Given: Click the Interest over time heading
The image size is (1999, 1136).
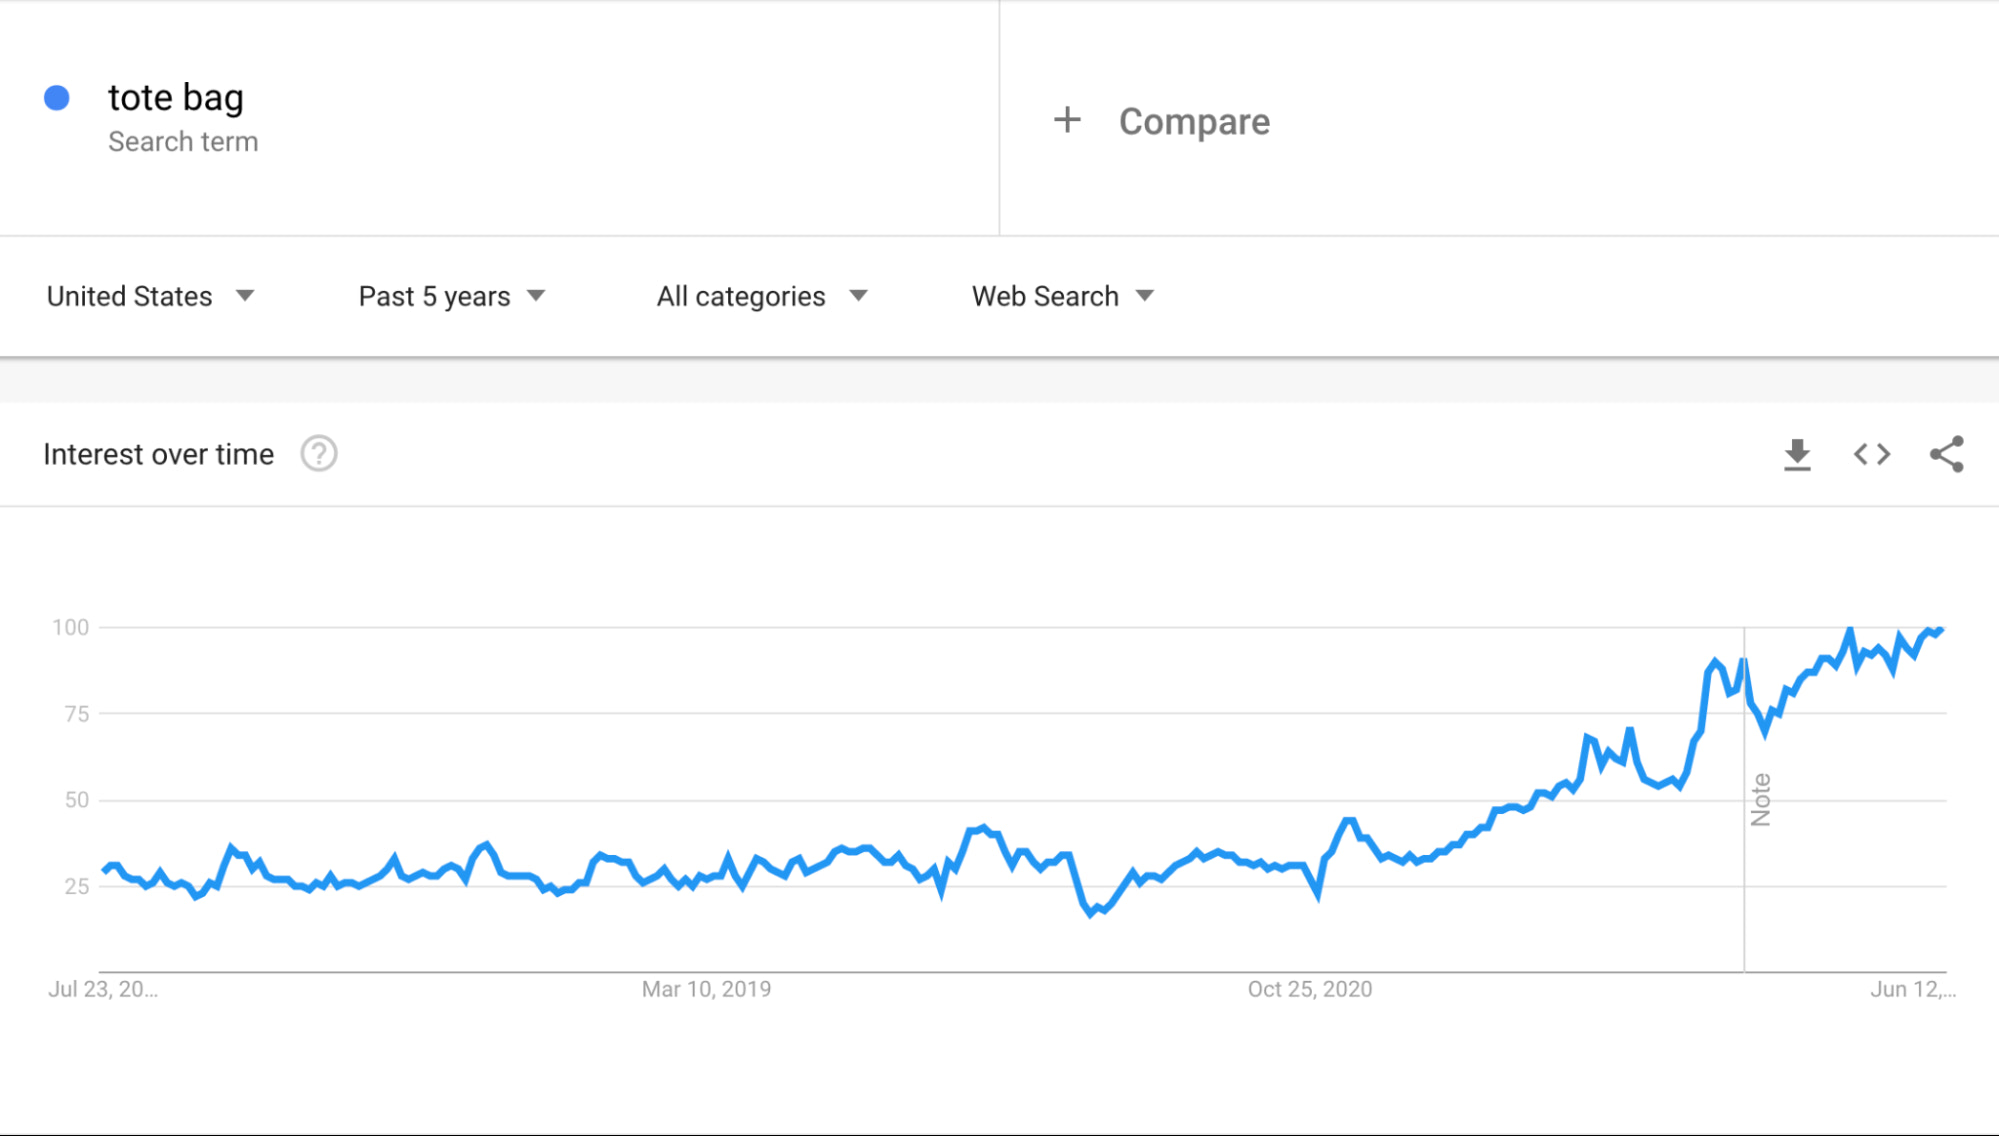Looking at the screenshot, I should 158,455.
